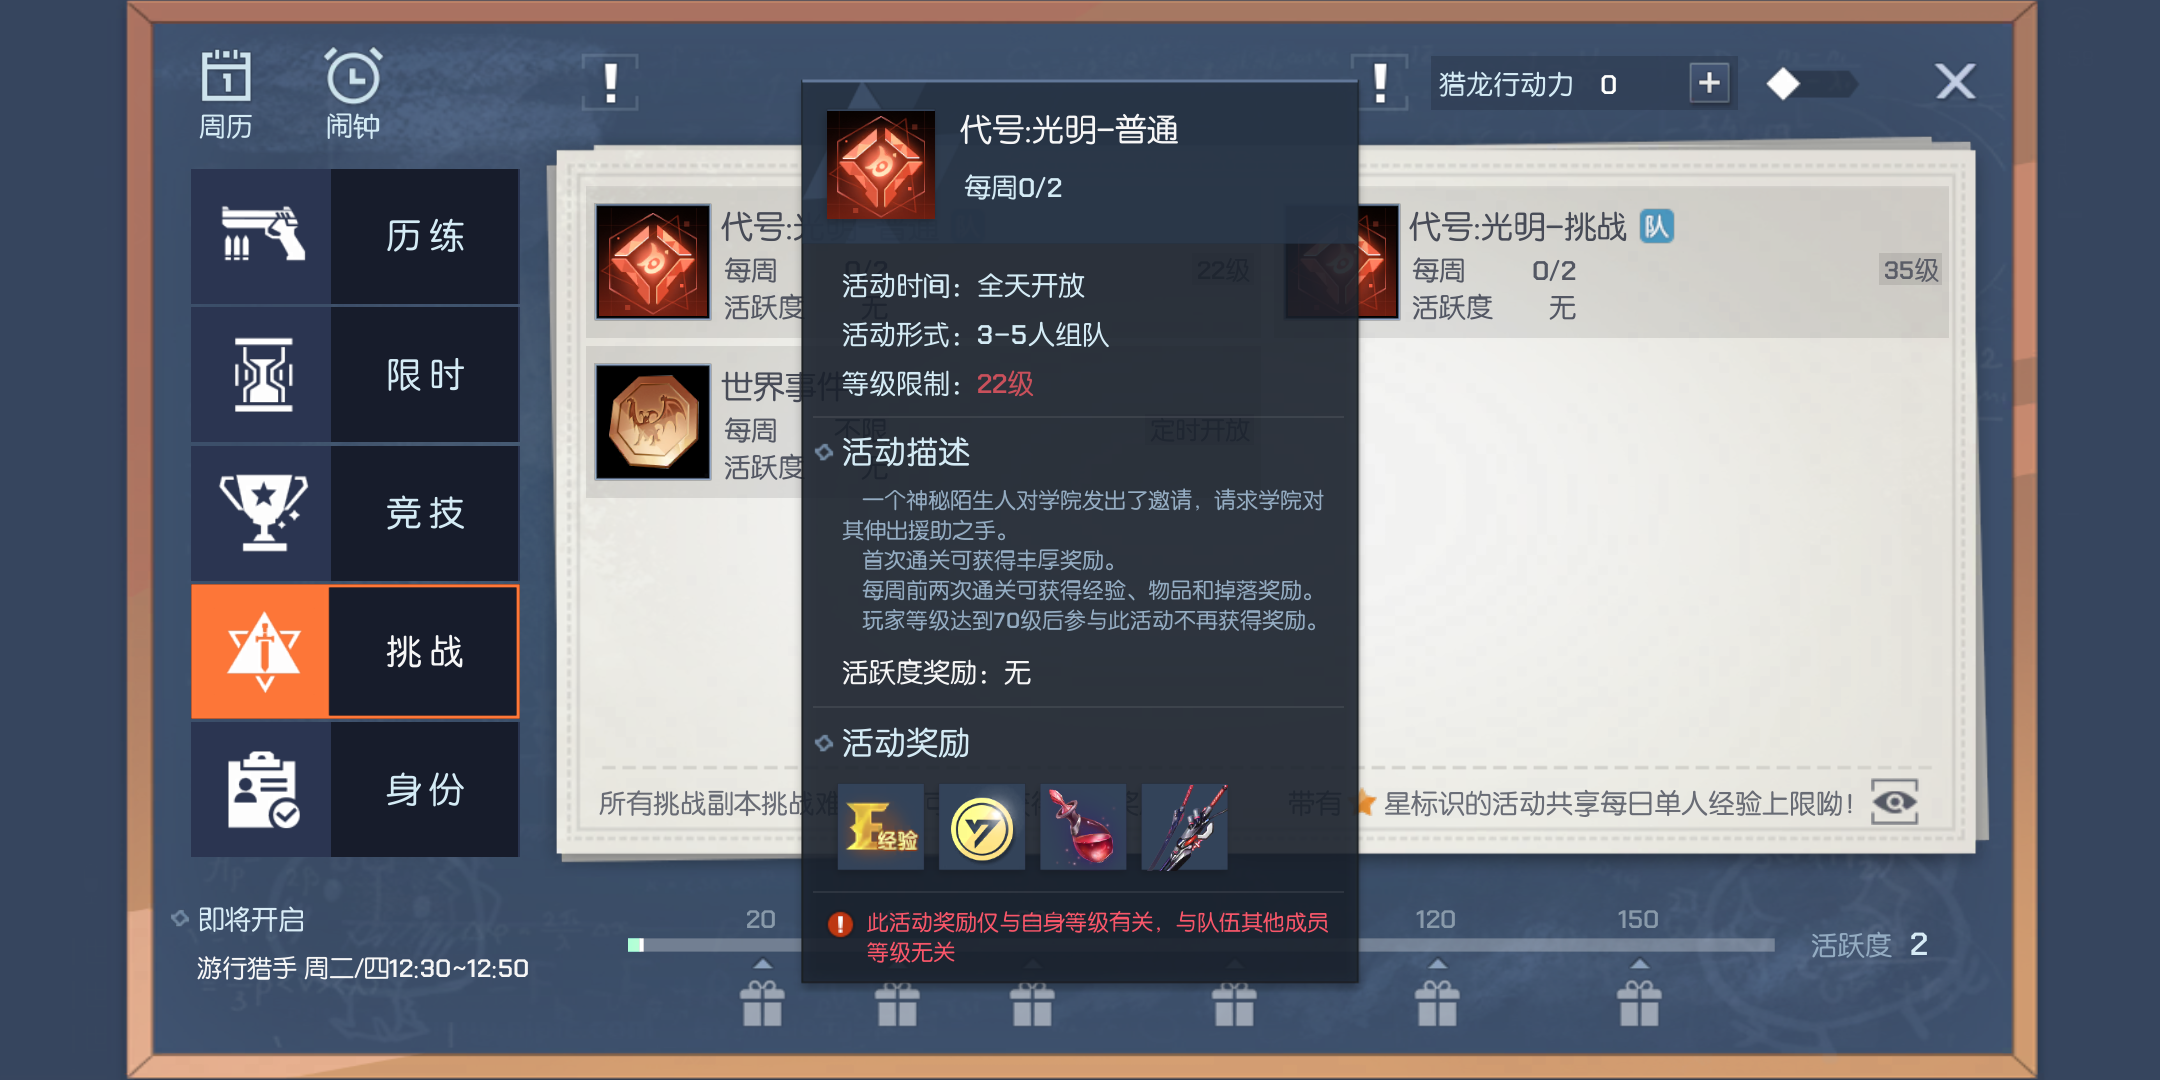Click the exclamation info icon left of popup
The image size is (2160, 1080).
[610, 82]
